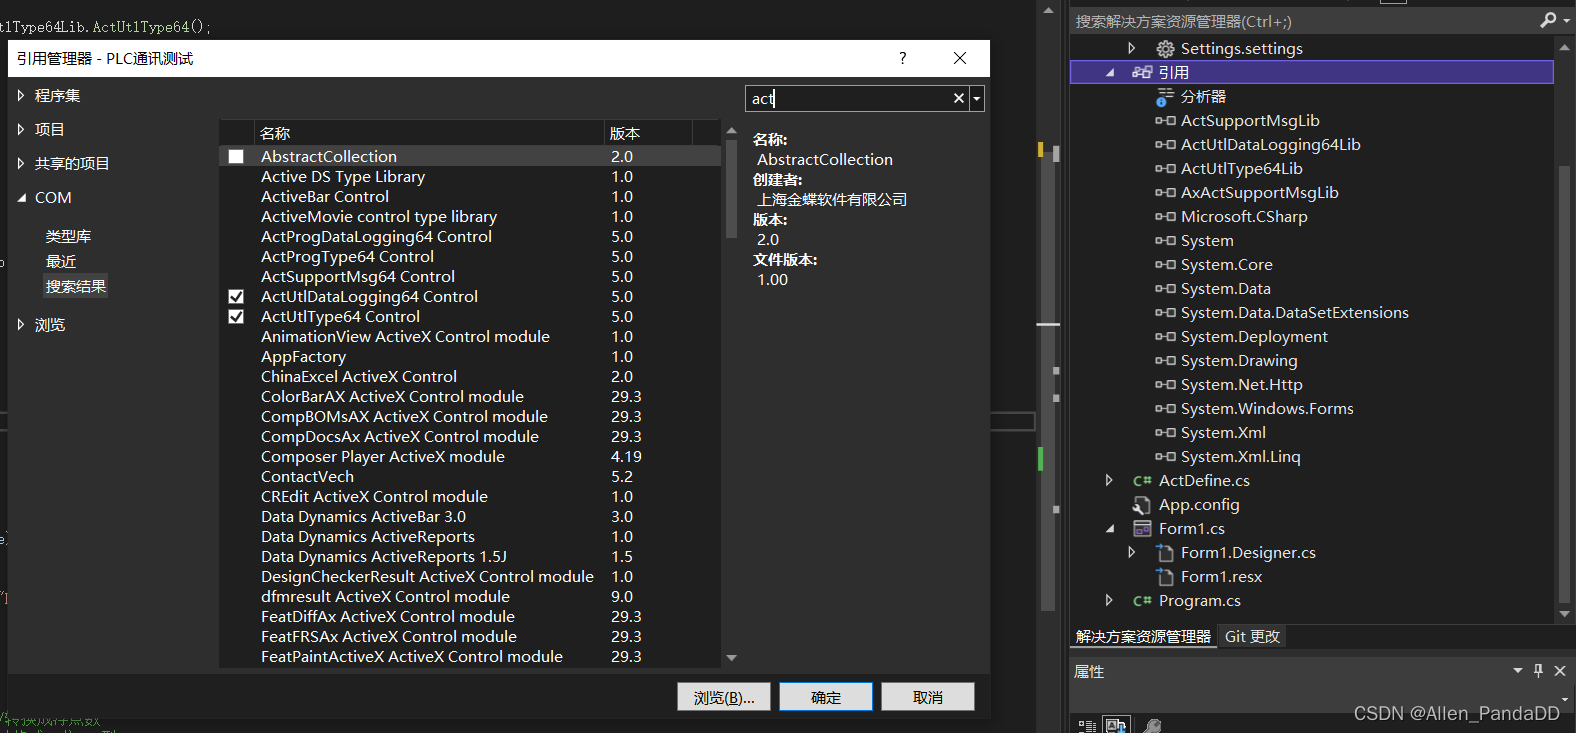The width and height of the screenshot is (1576, 733).
Task: Click the reference list vertical scrollbar thumb
Action: tap(731, 188)
